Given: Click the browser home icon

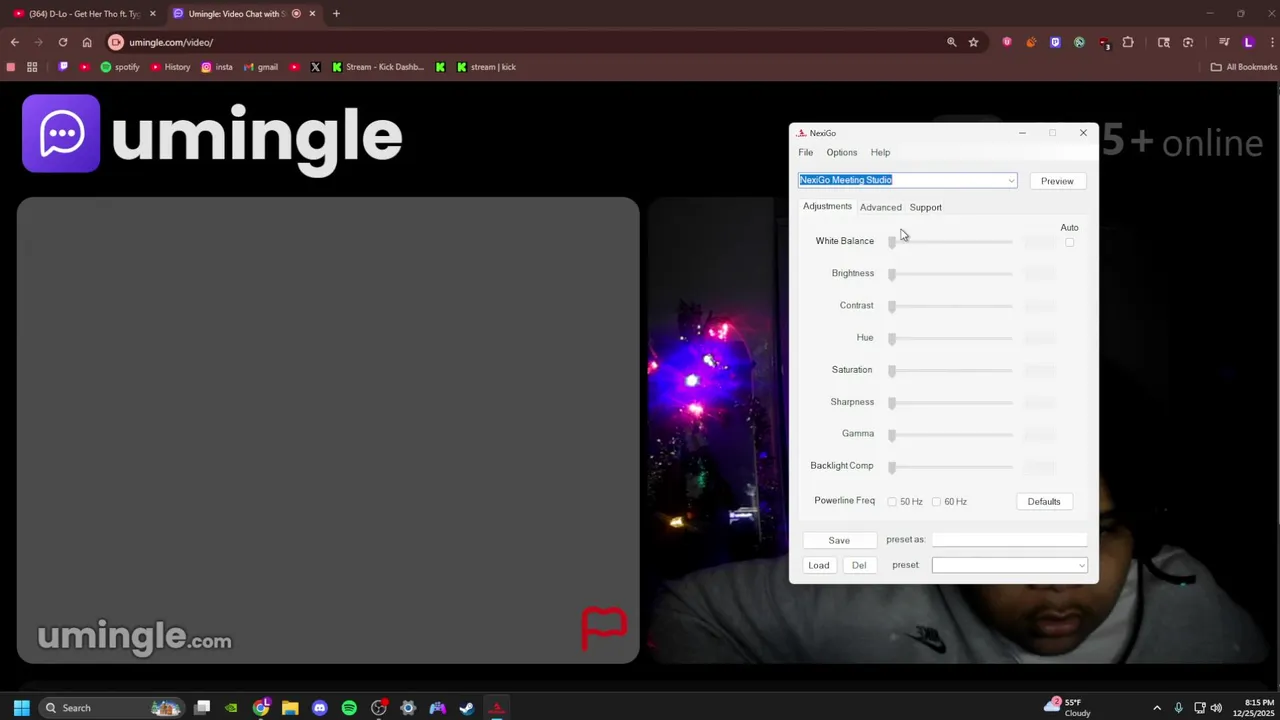Looking at the screenshot, I should pyautogui.click(x=87, y=42).
